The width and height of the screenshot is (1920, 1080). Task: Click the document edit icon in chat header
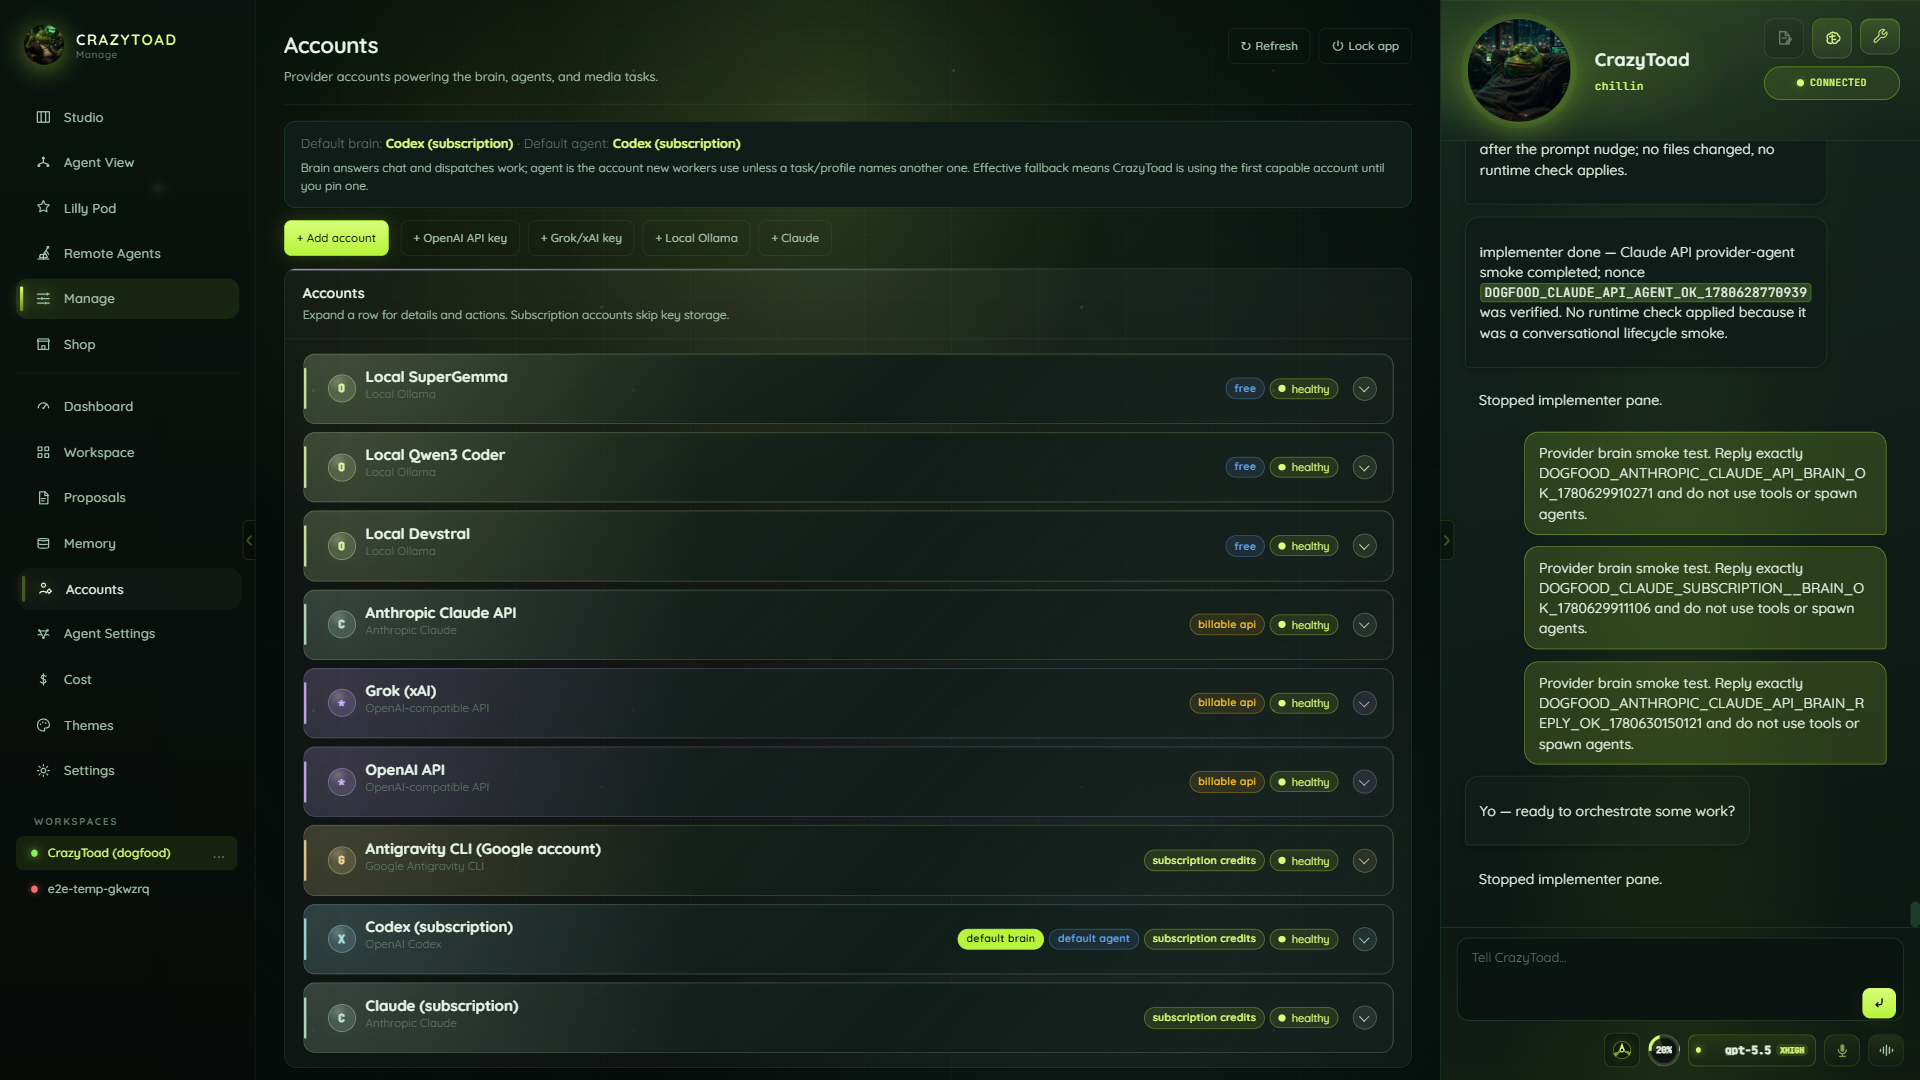[1784, 38]
